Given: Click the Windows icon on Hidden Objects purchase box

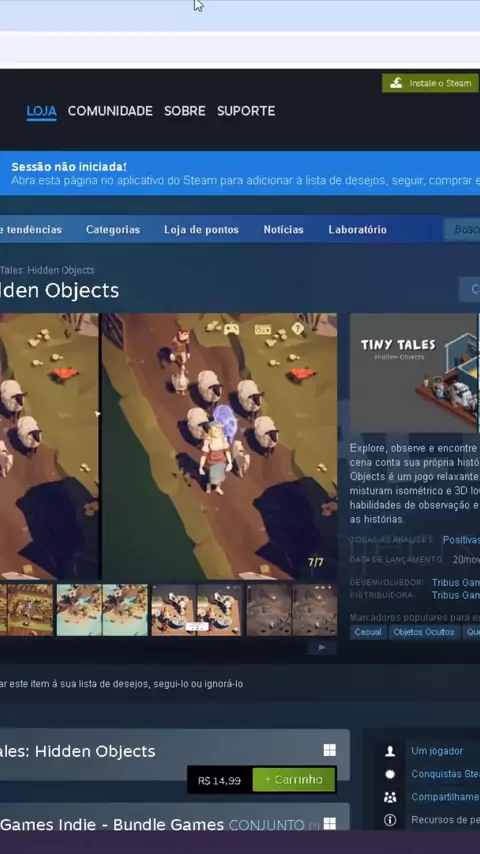Looking at the screenshot, I should click(x=330, y=751).
